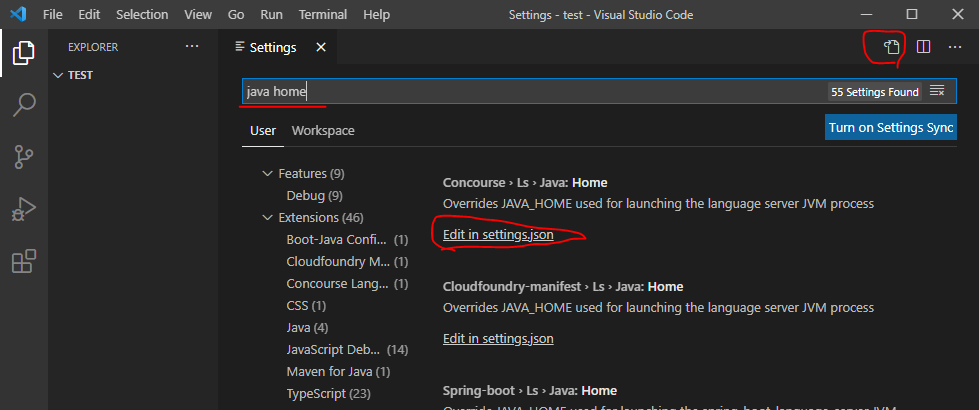This screenshot has height=410, width=979.
Task: Open the File menu
Action: click(52, 14)
